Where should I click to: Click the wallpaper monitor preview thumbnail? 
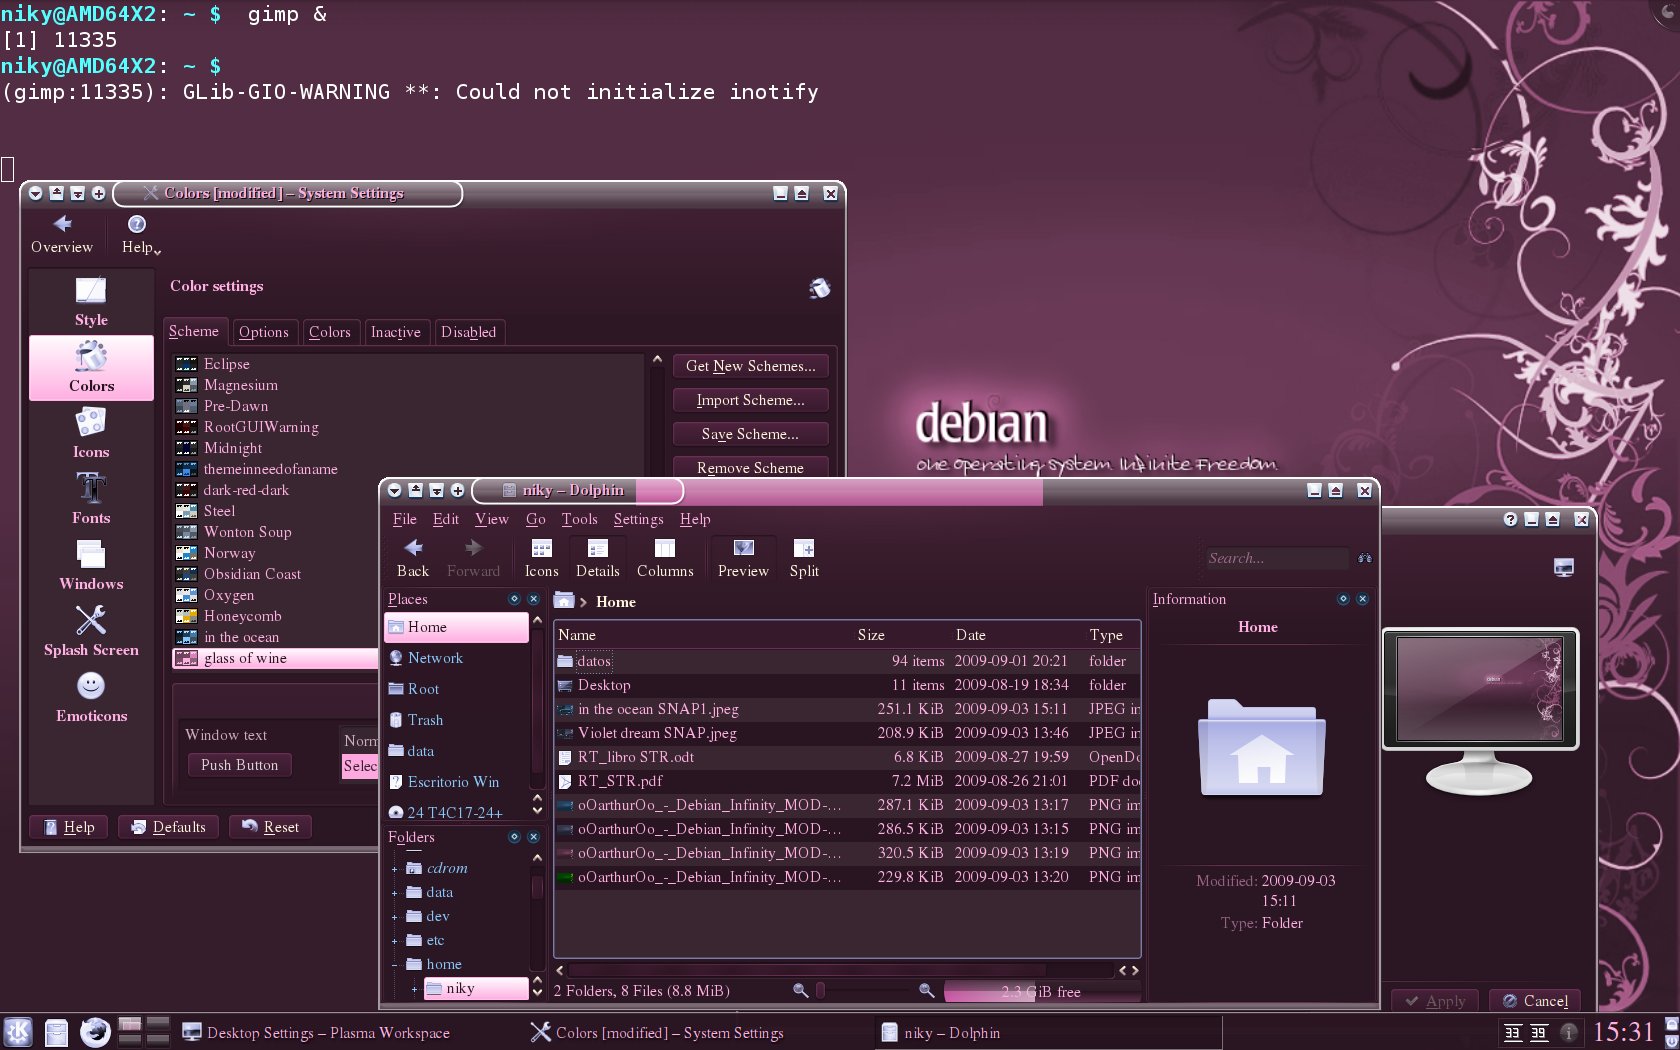pos(1480,689)
